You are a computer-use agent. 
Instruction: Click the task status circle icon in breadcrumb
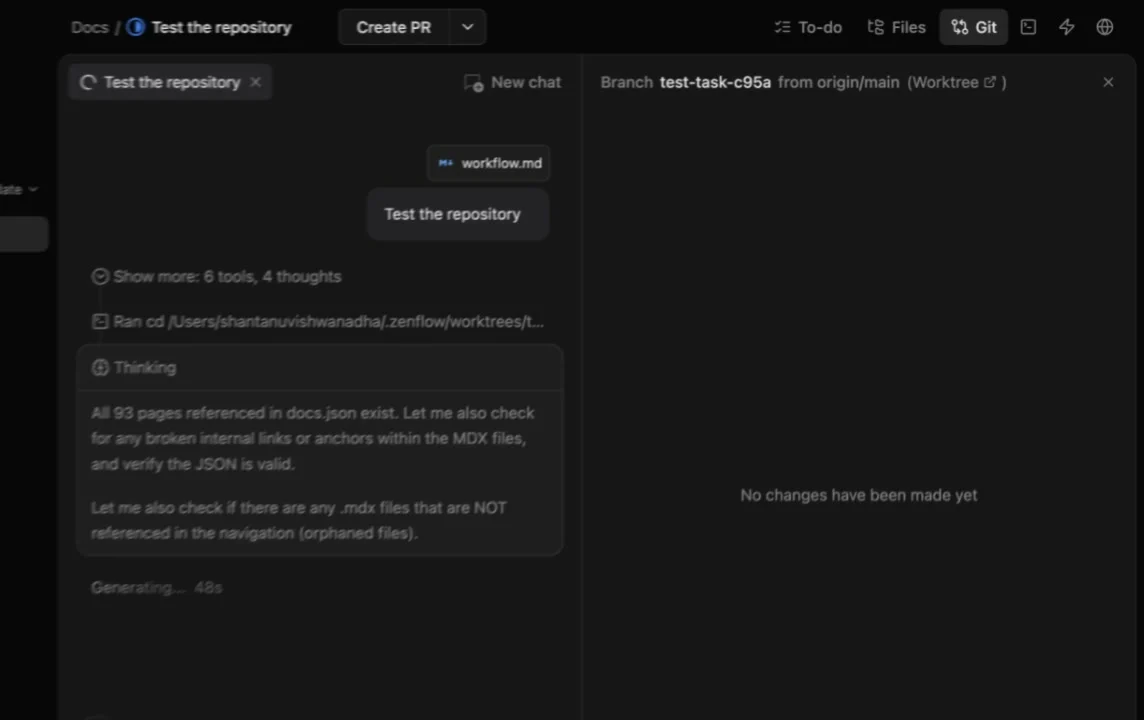[x=136, y=27]
